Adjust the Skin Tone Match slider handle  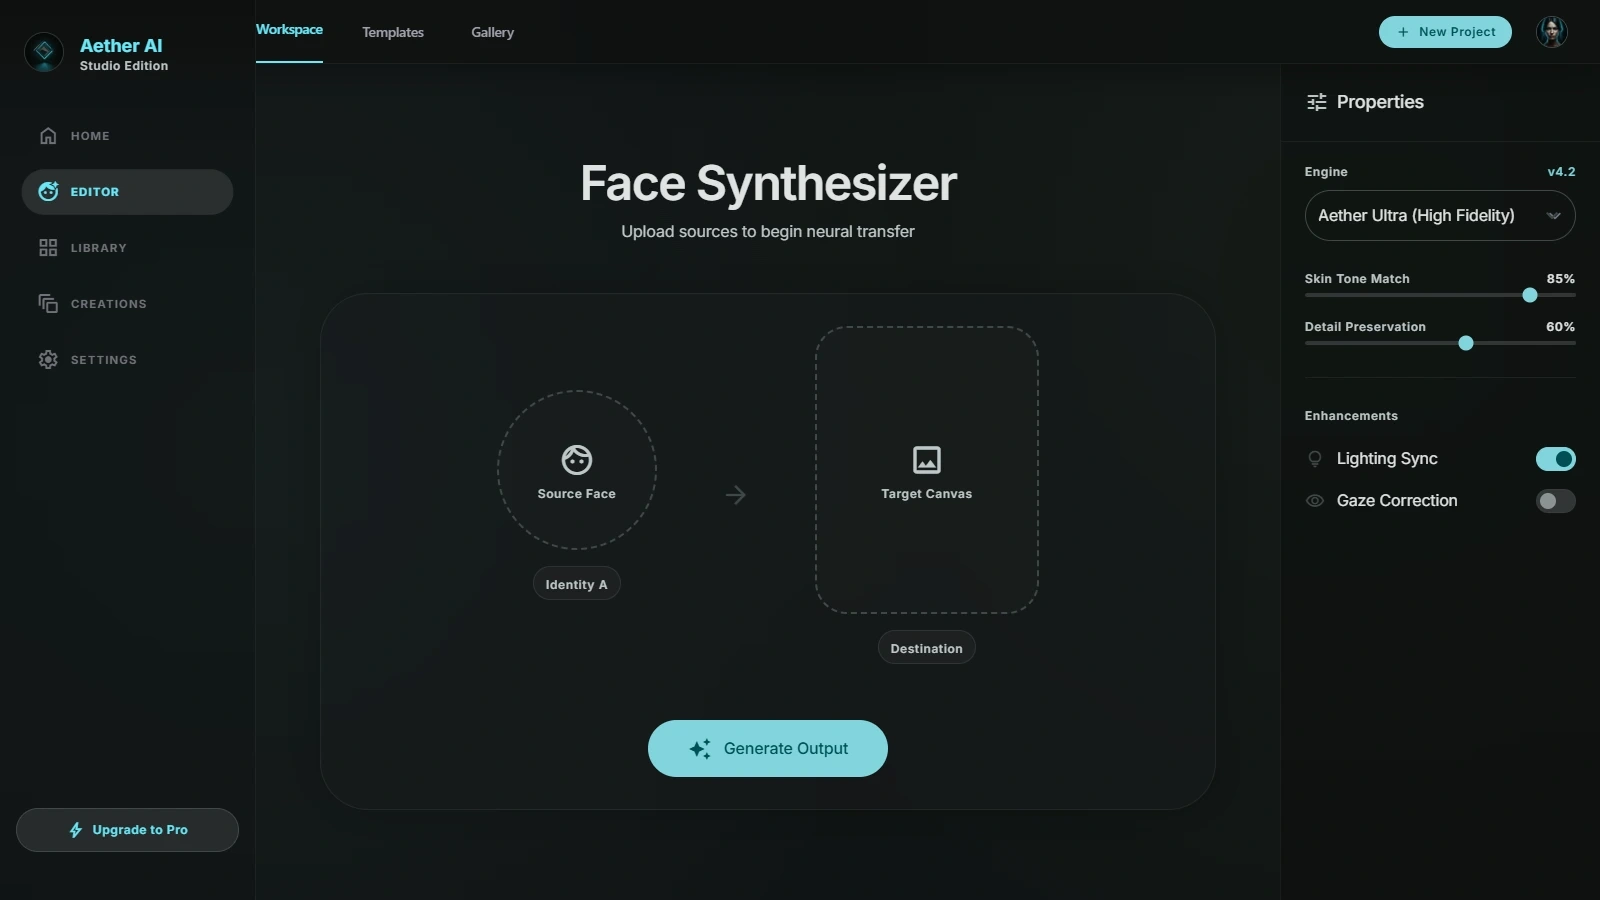tap(1530, 295)
